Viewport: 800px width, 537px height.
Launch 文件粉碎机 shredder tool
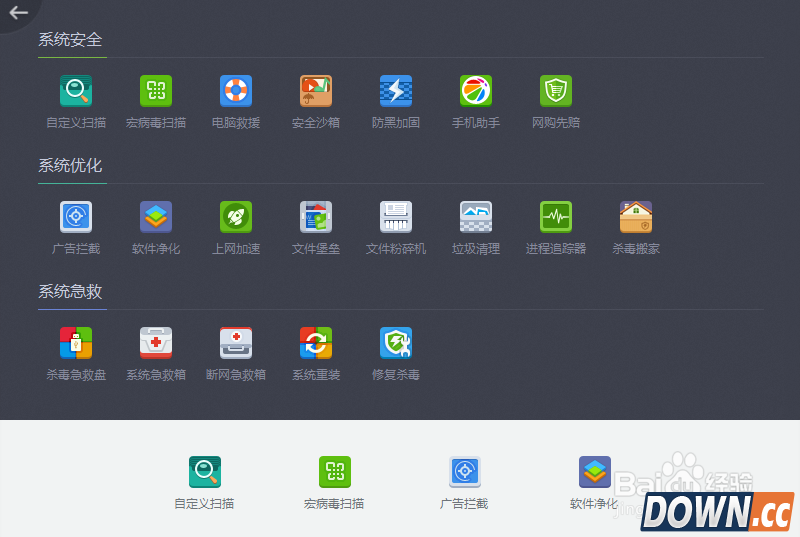click(396, 217)
